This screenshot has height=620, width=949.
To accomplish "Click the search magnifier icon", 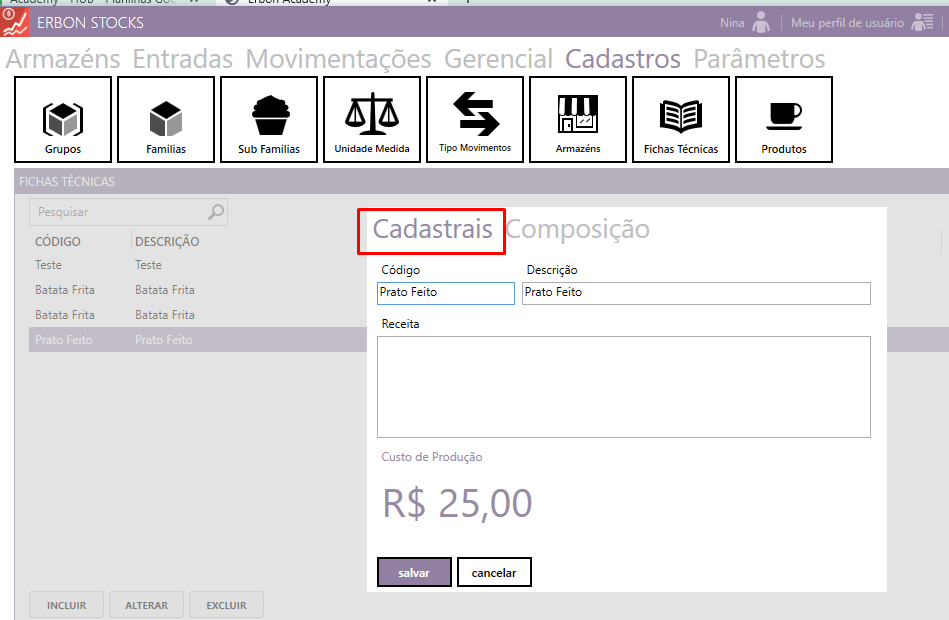I will coord(216,212).
